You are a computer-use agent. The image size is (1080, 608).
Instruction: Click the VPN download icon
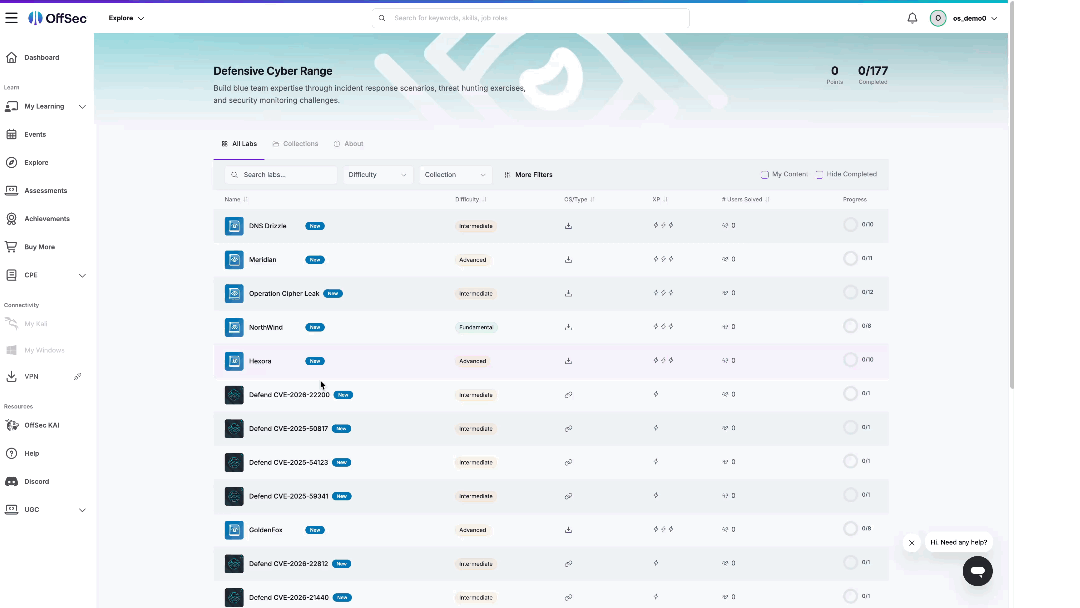click(x=11, y=377)
